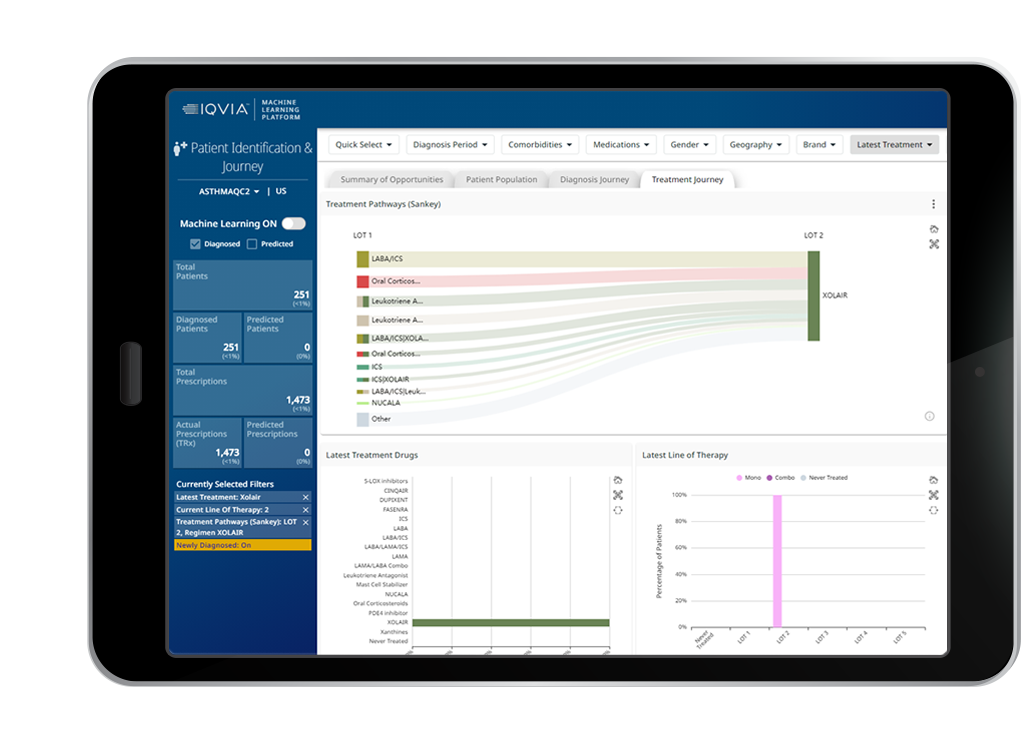Open the Summary of Opportunities tab
The height and width of the screenshot is (740, 1024).
391,180
